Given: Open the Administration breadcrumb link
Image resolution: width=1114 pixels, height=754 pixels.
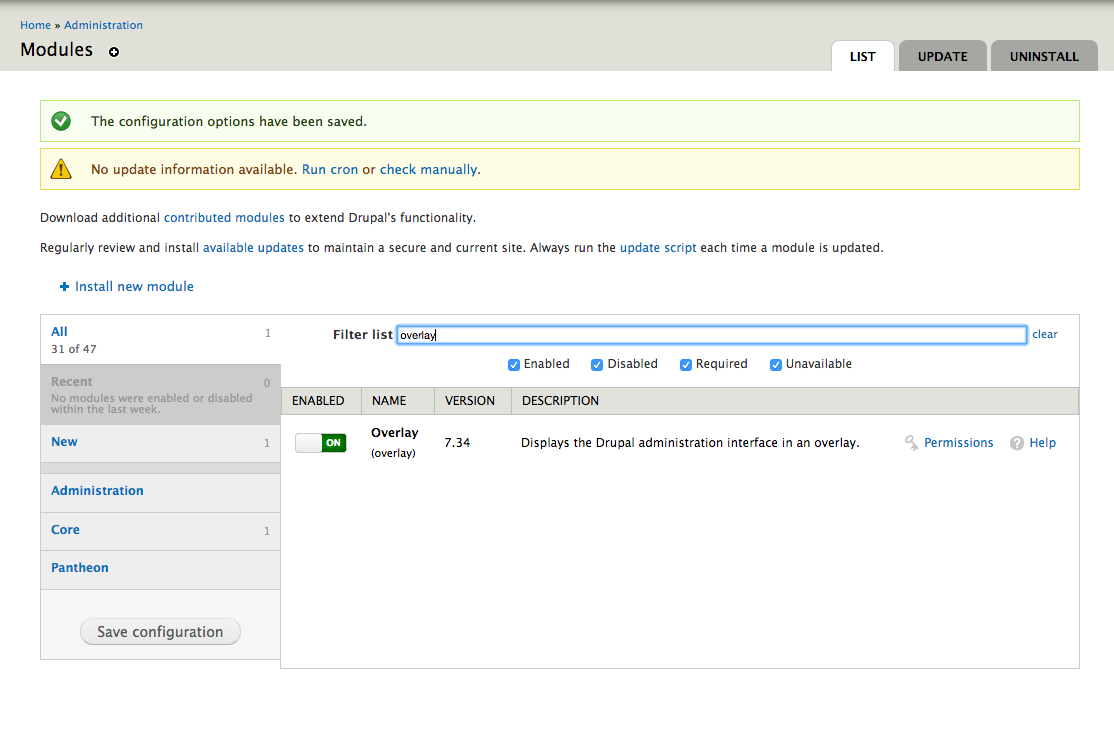Looking at the screenshot, I should 103,25.
